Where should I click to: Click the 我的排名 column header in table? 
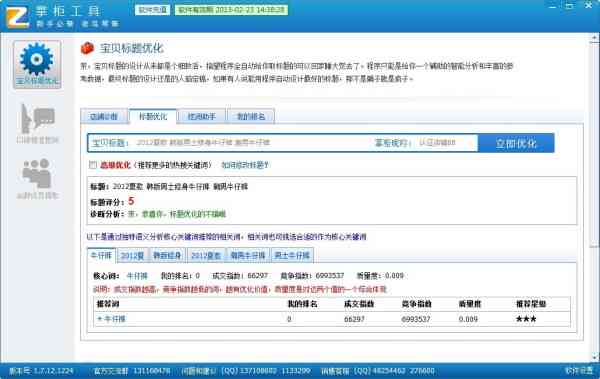(x=302, y=304)
